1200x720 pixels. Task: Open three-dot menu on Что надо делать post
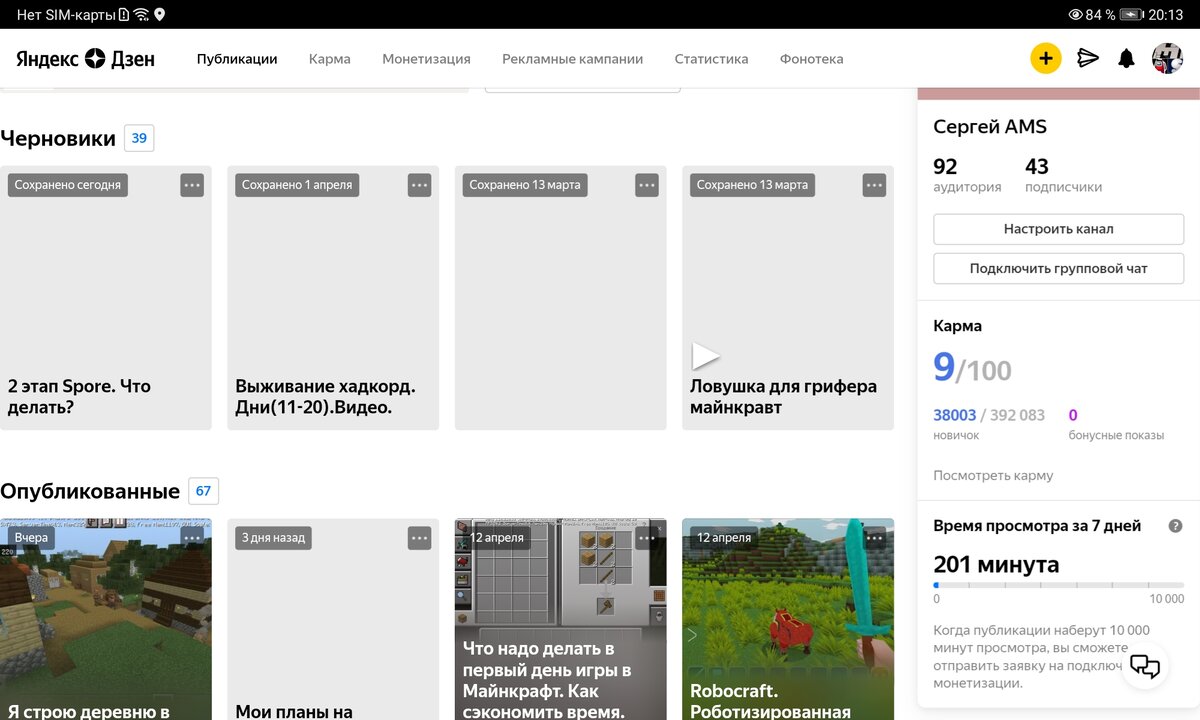tap(647, 538)
